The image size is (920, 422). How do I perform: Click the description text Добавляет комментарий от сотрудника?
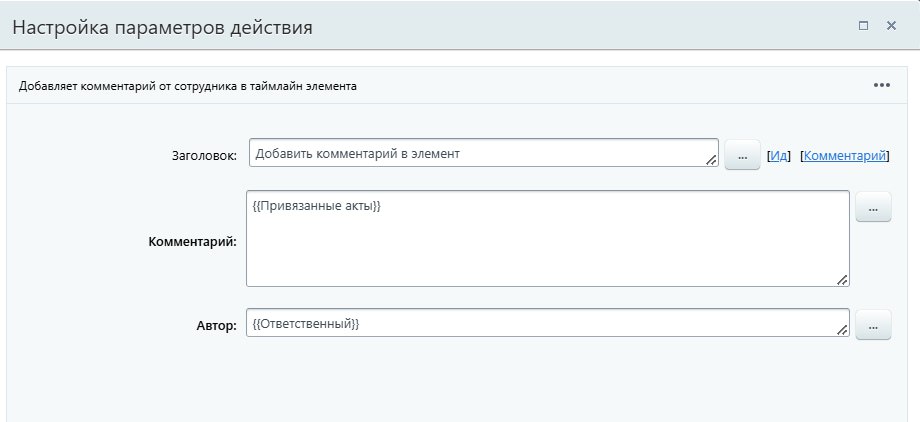coord(188,86)
